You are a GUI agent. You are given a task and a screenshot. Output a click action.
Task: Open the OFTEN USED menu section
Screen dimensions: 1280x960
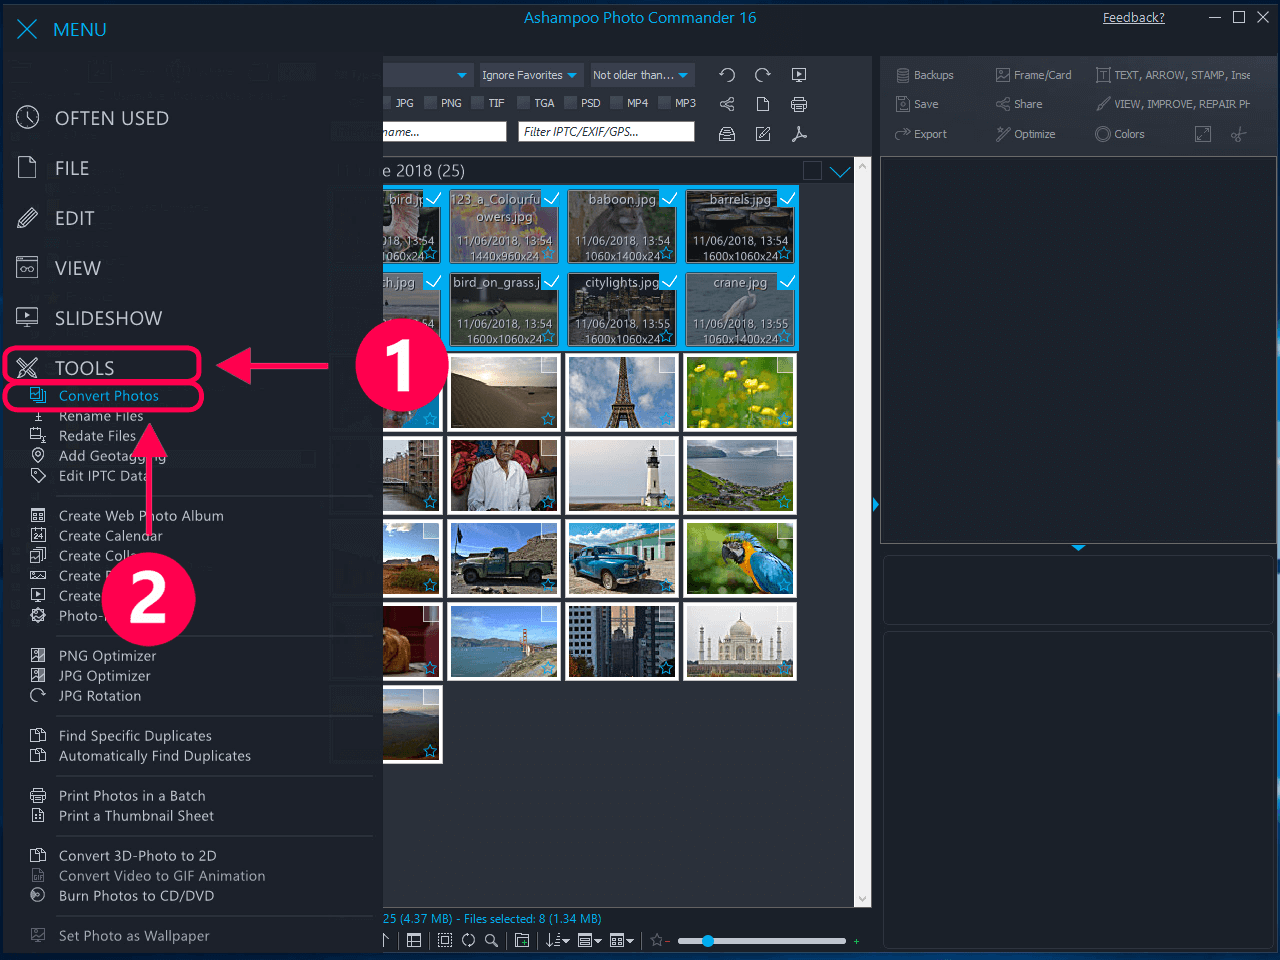pyautogui.click(x=95, y=118)
